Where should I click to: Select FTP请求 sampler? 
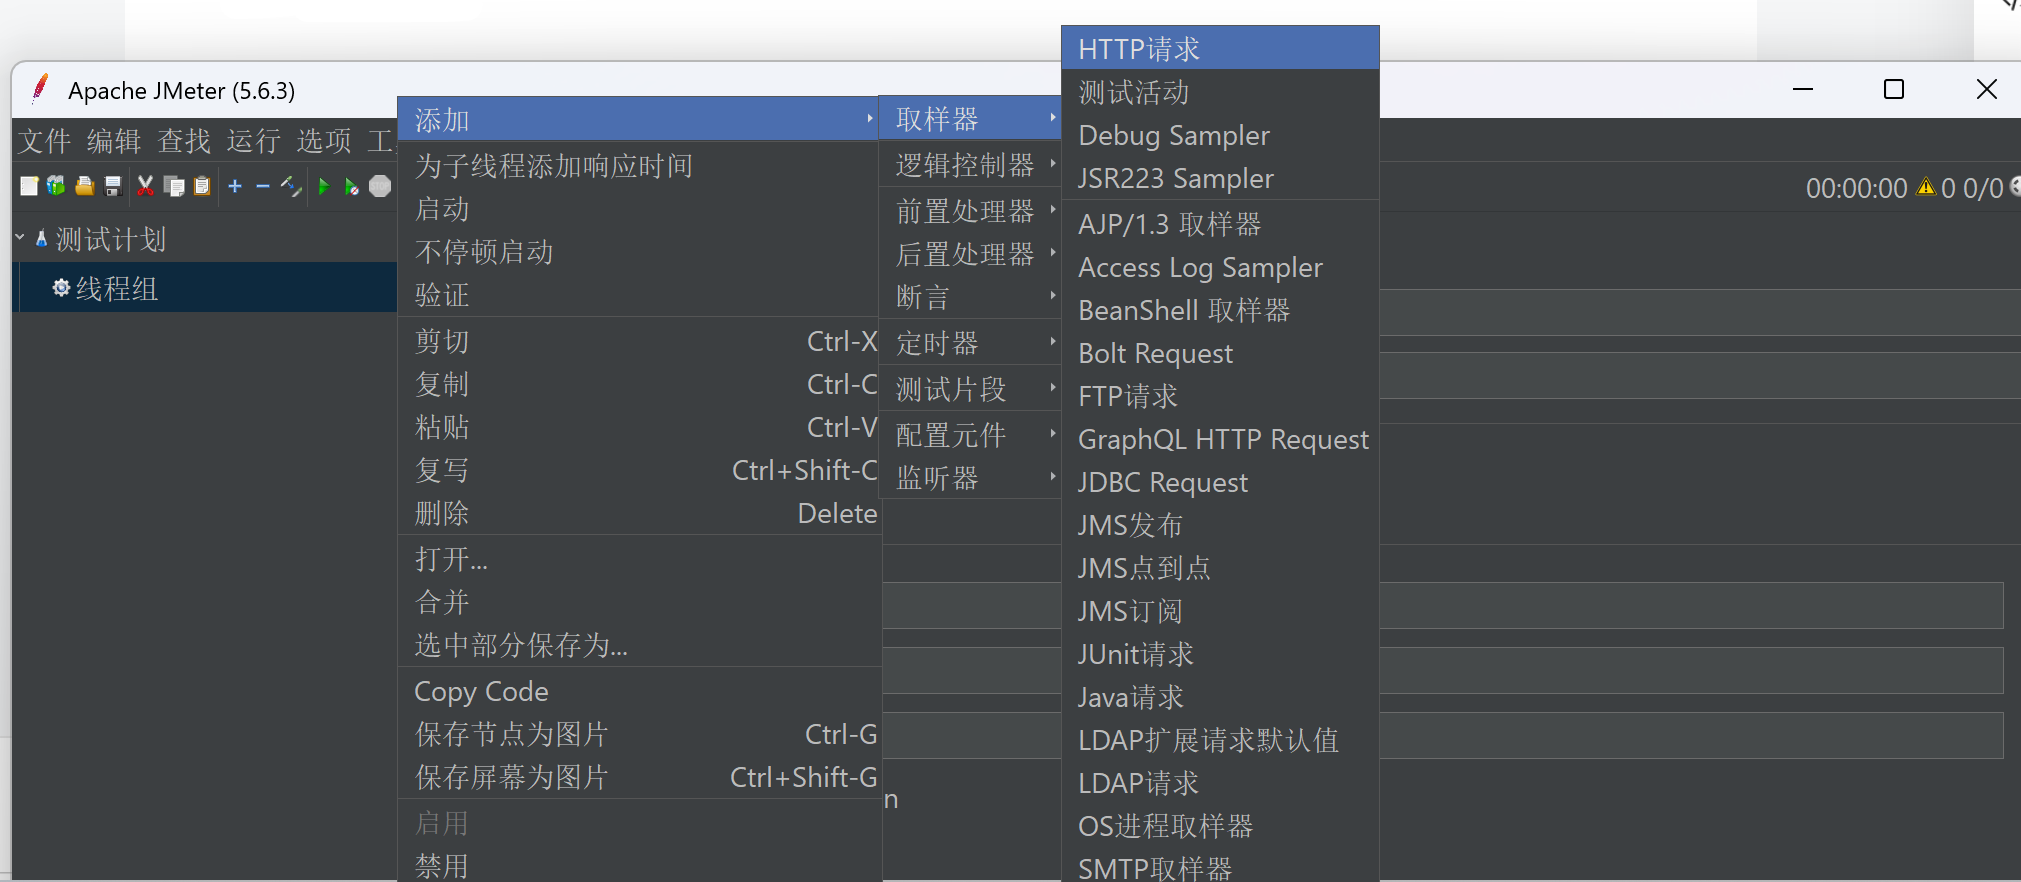(1220, 396)
